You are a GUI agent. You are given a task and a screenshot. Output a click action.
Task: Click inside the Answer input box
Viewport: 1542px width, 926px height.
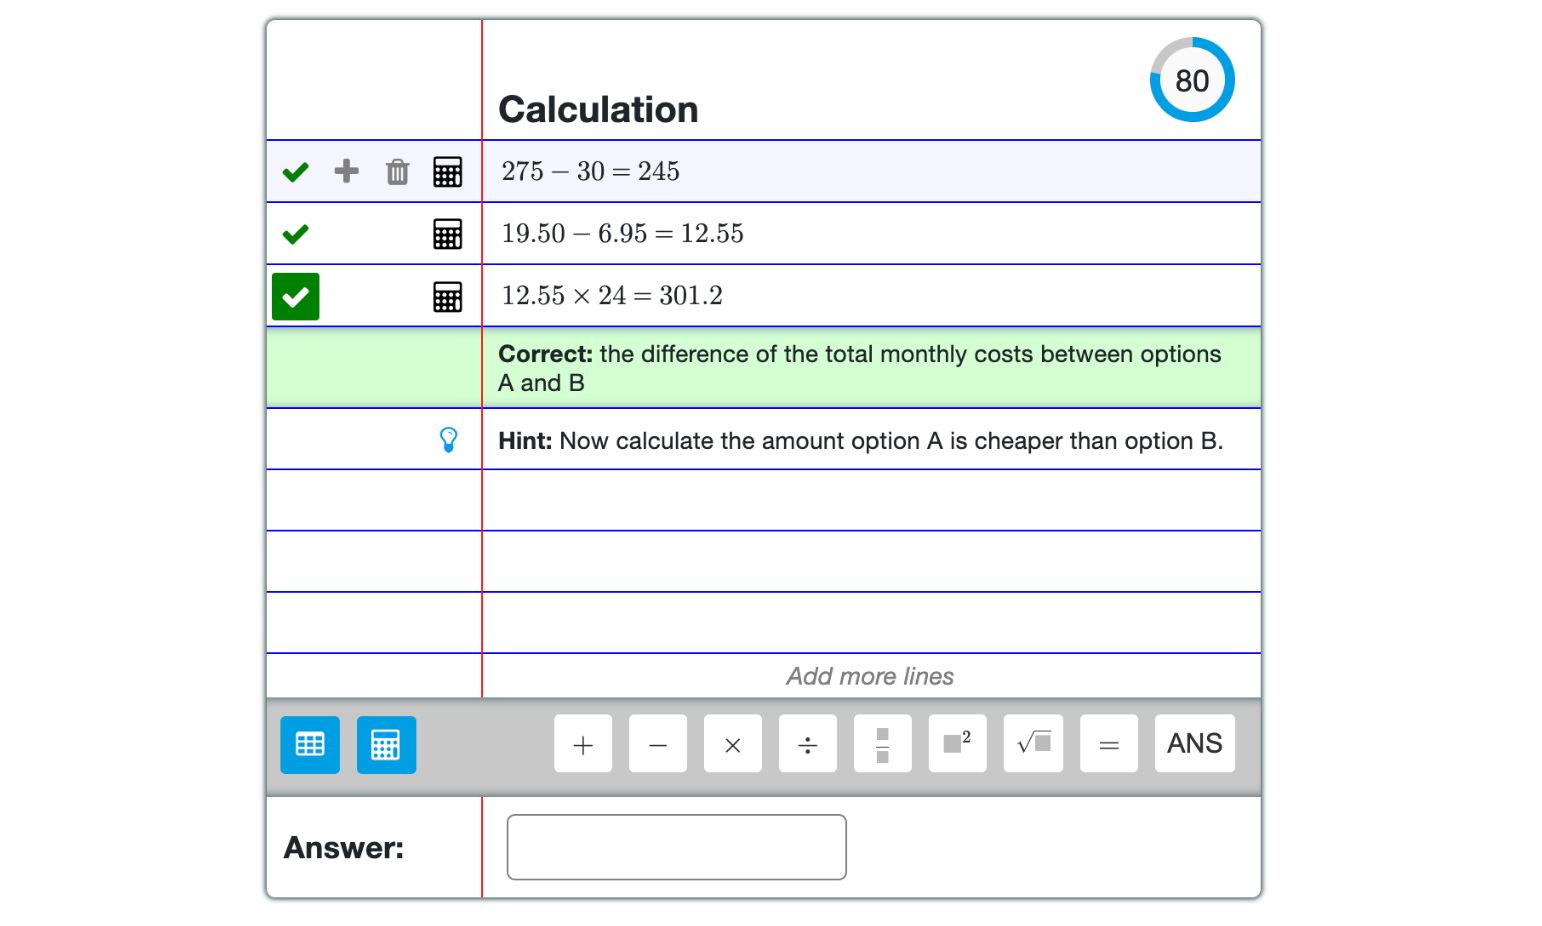(676, 846)
